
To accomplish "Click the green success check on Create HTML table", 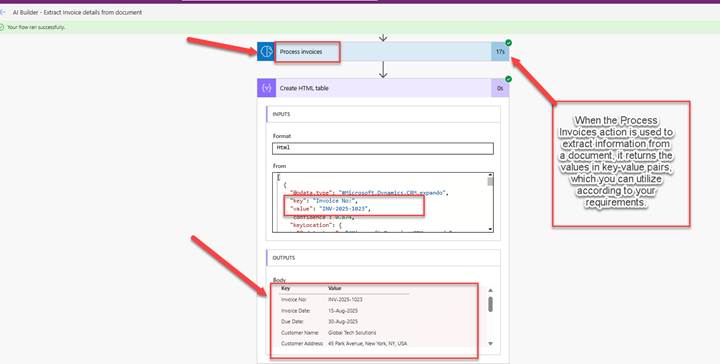I will click(508, 79).
